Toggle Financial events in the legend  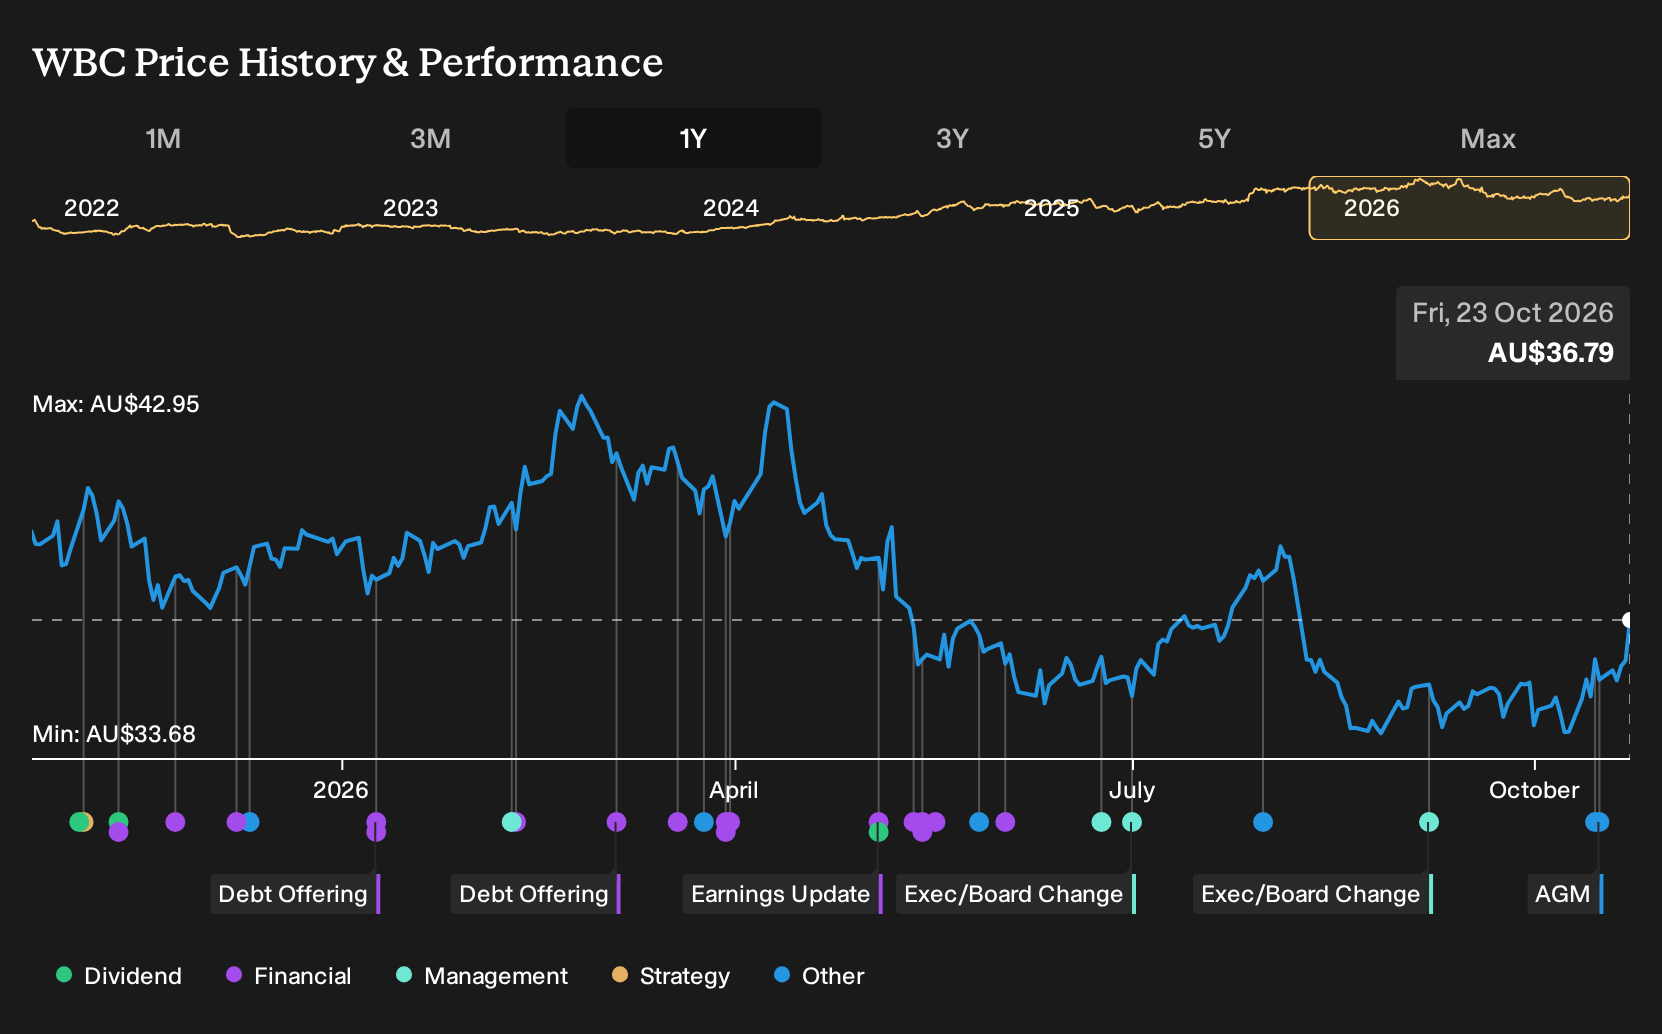[289, 976]
